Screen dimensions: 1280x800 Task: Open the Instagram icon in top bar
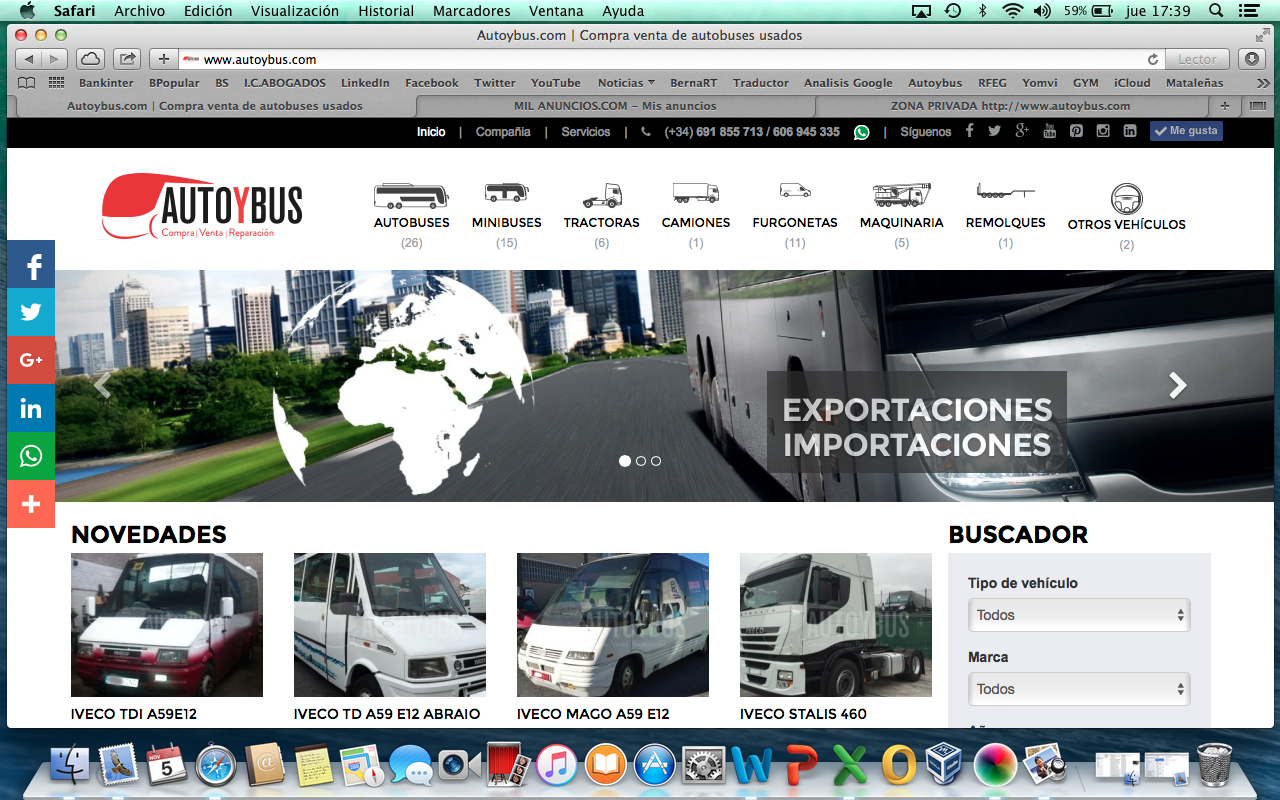click(1103, 131)
